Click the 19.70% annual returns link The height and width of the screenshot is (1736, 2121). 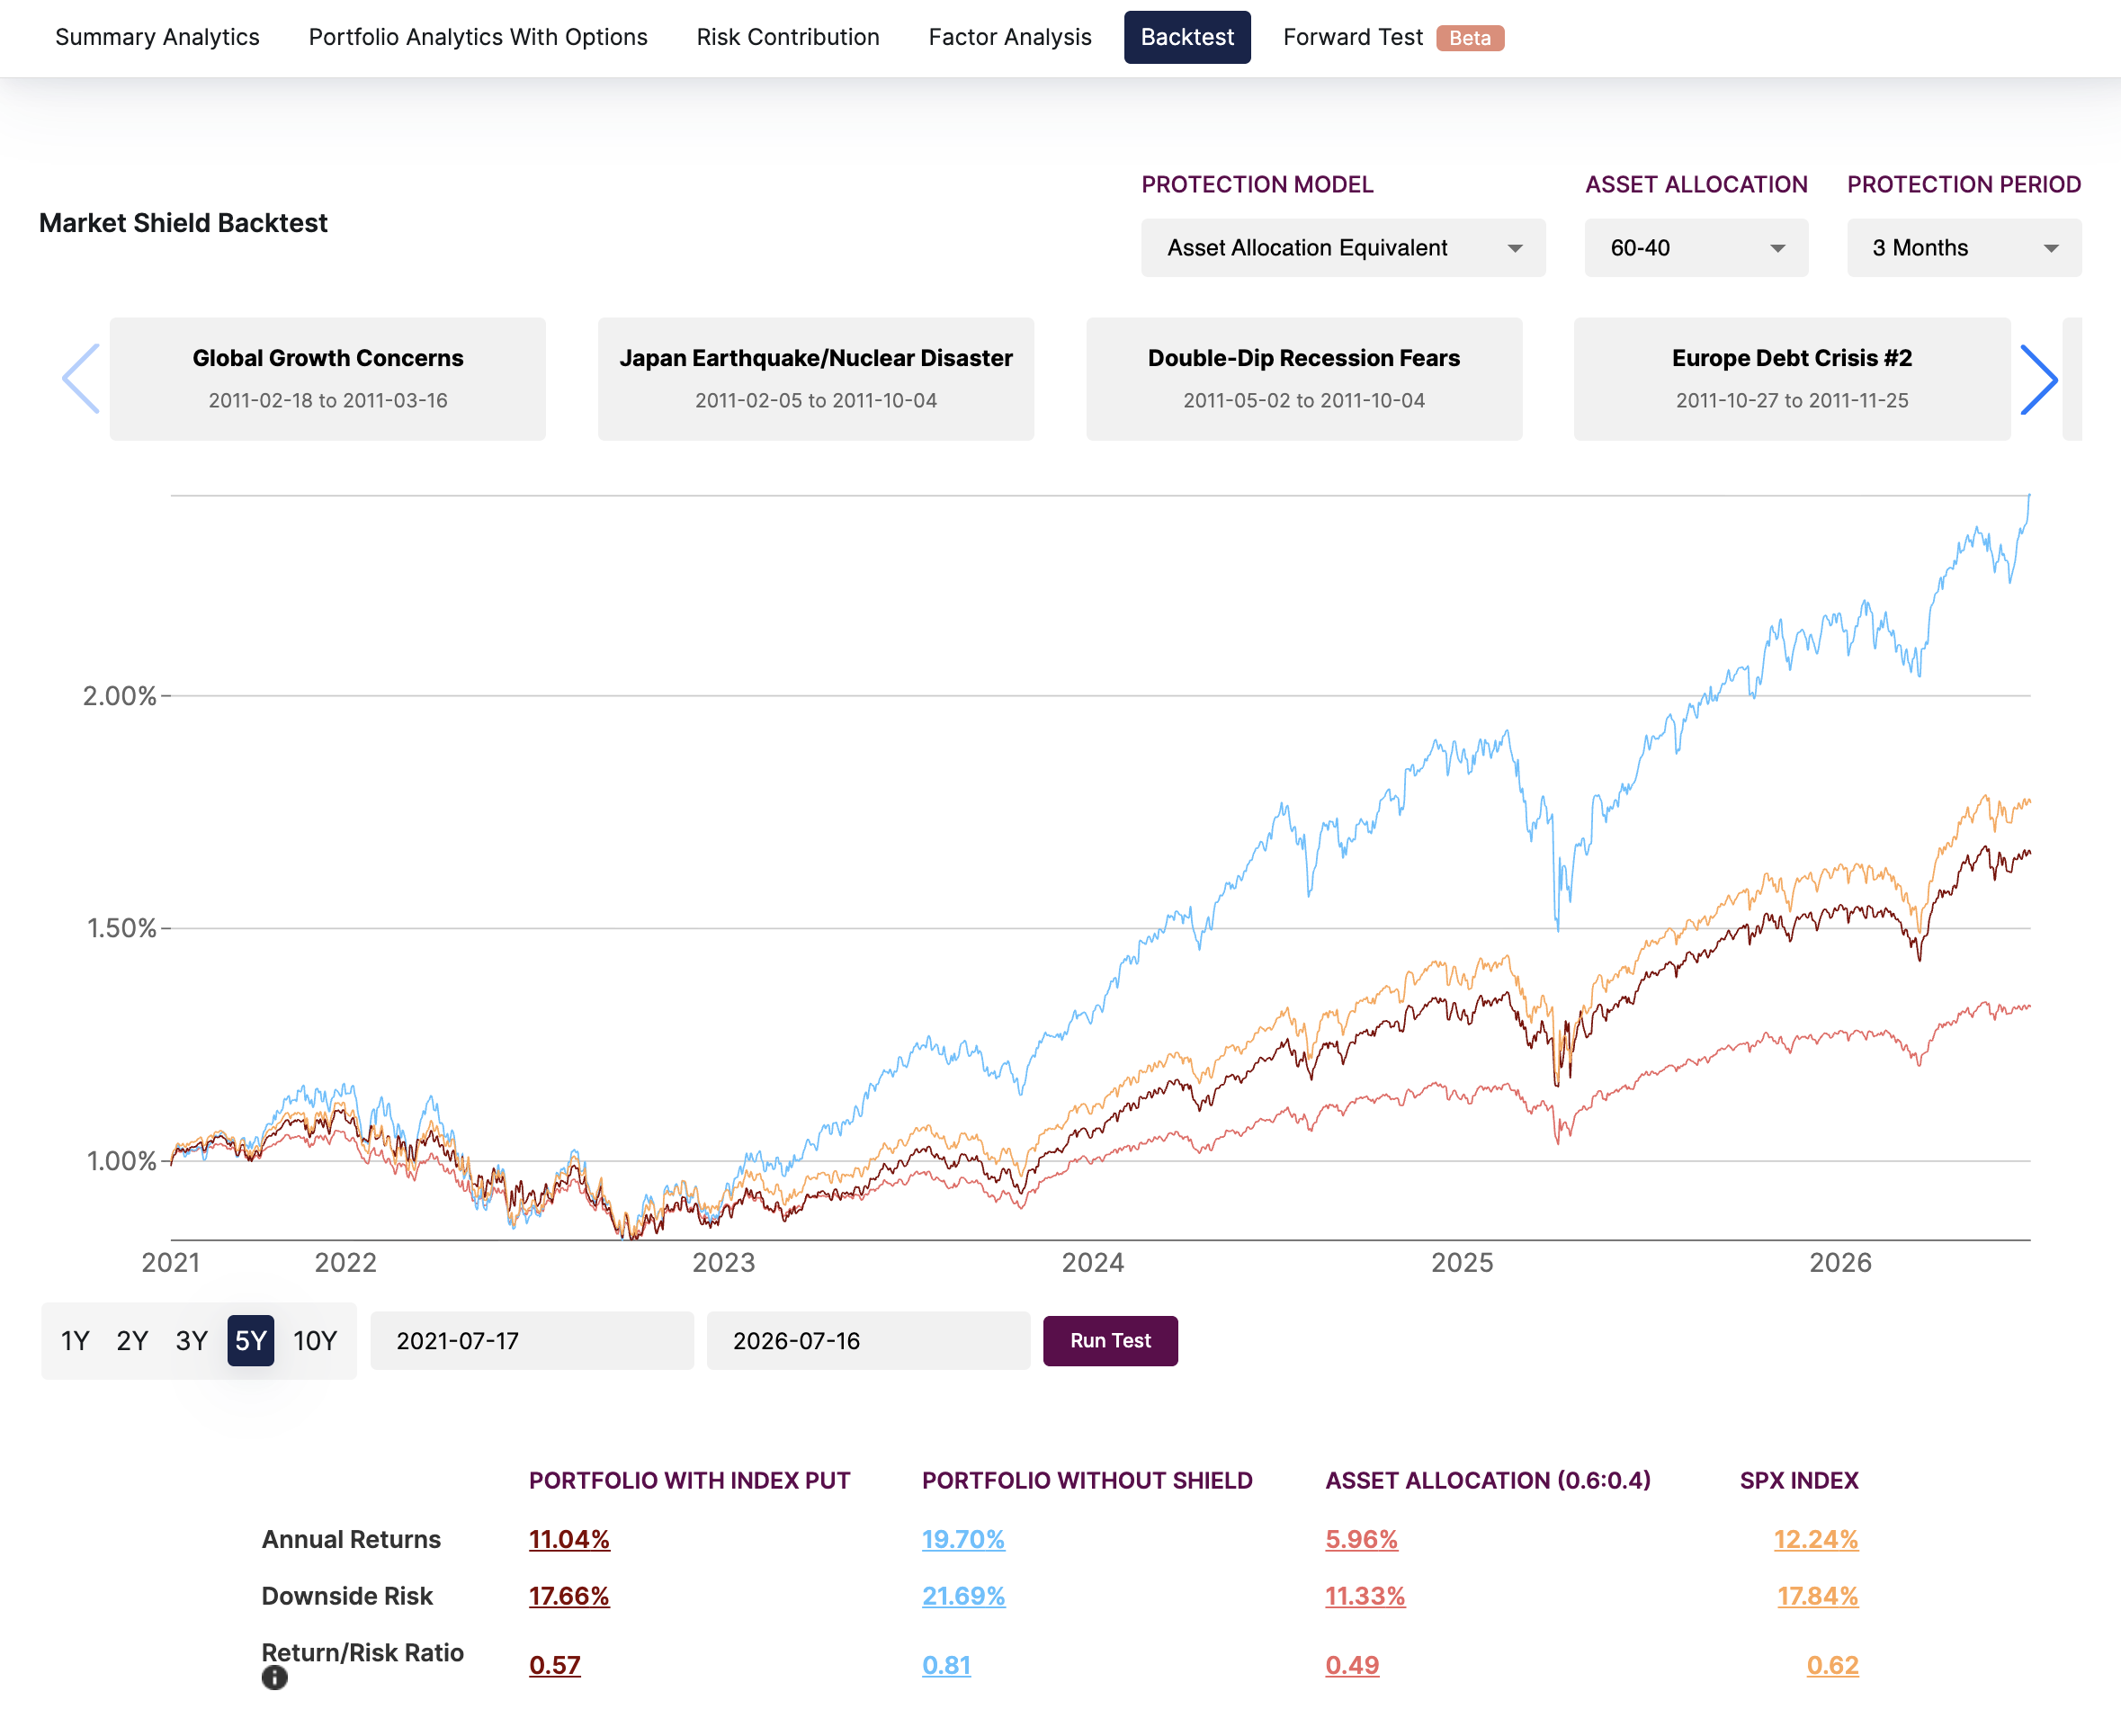963,1539
